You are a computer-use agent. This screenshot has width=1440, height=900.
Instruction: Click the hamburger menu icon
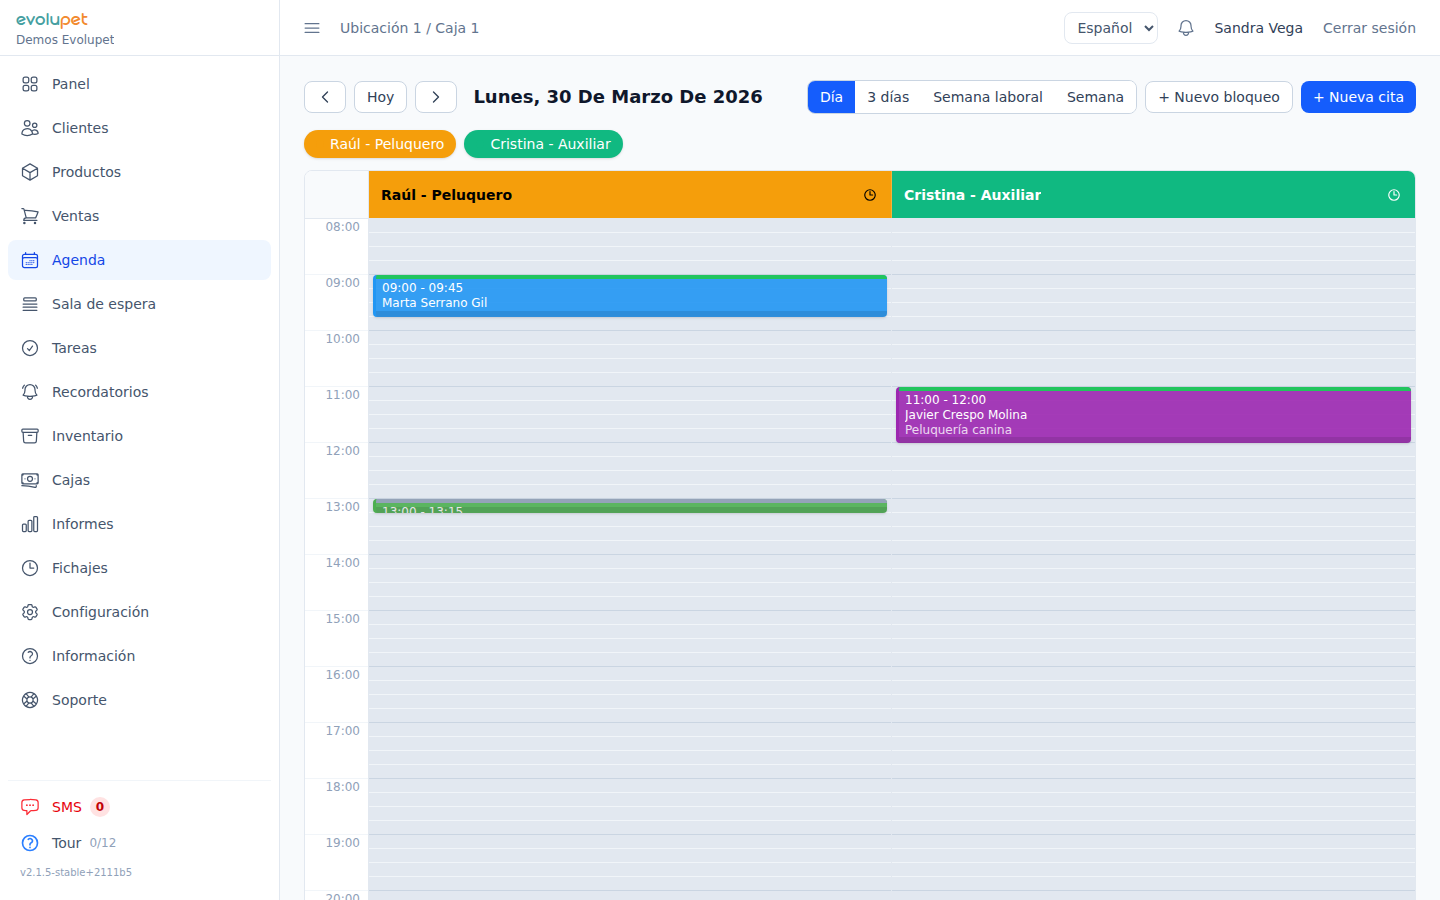coord(312,28)
